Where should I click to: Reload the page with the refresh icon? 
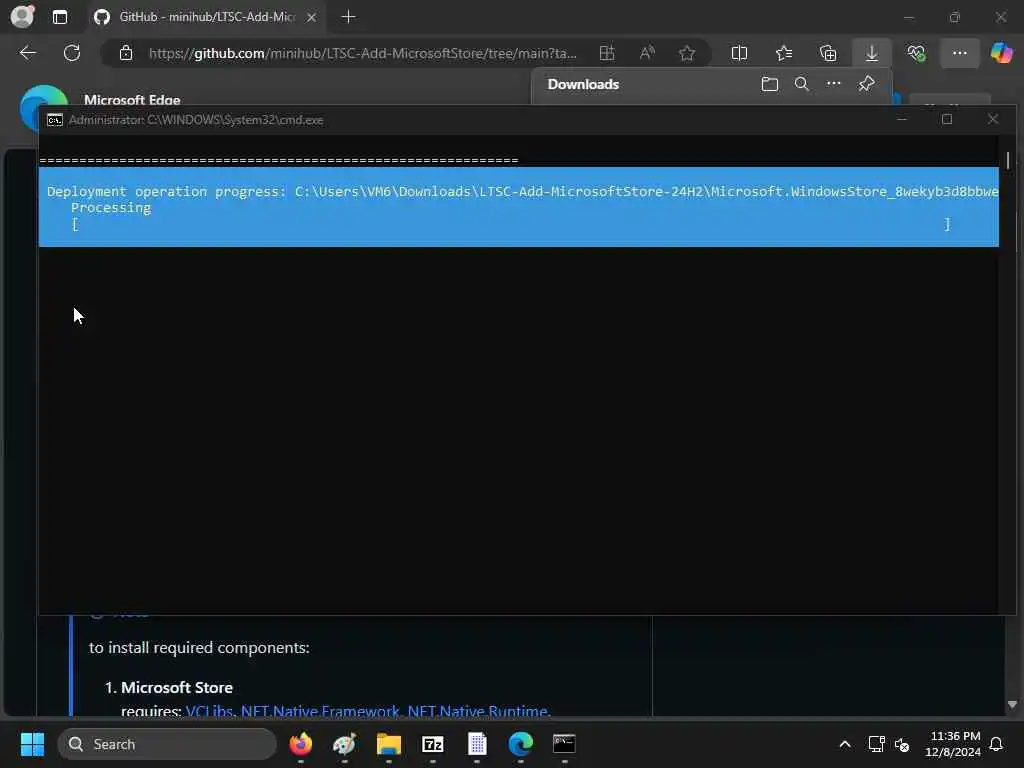click(72, 53)
